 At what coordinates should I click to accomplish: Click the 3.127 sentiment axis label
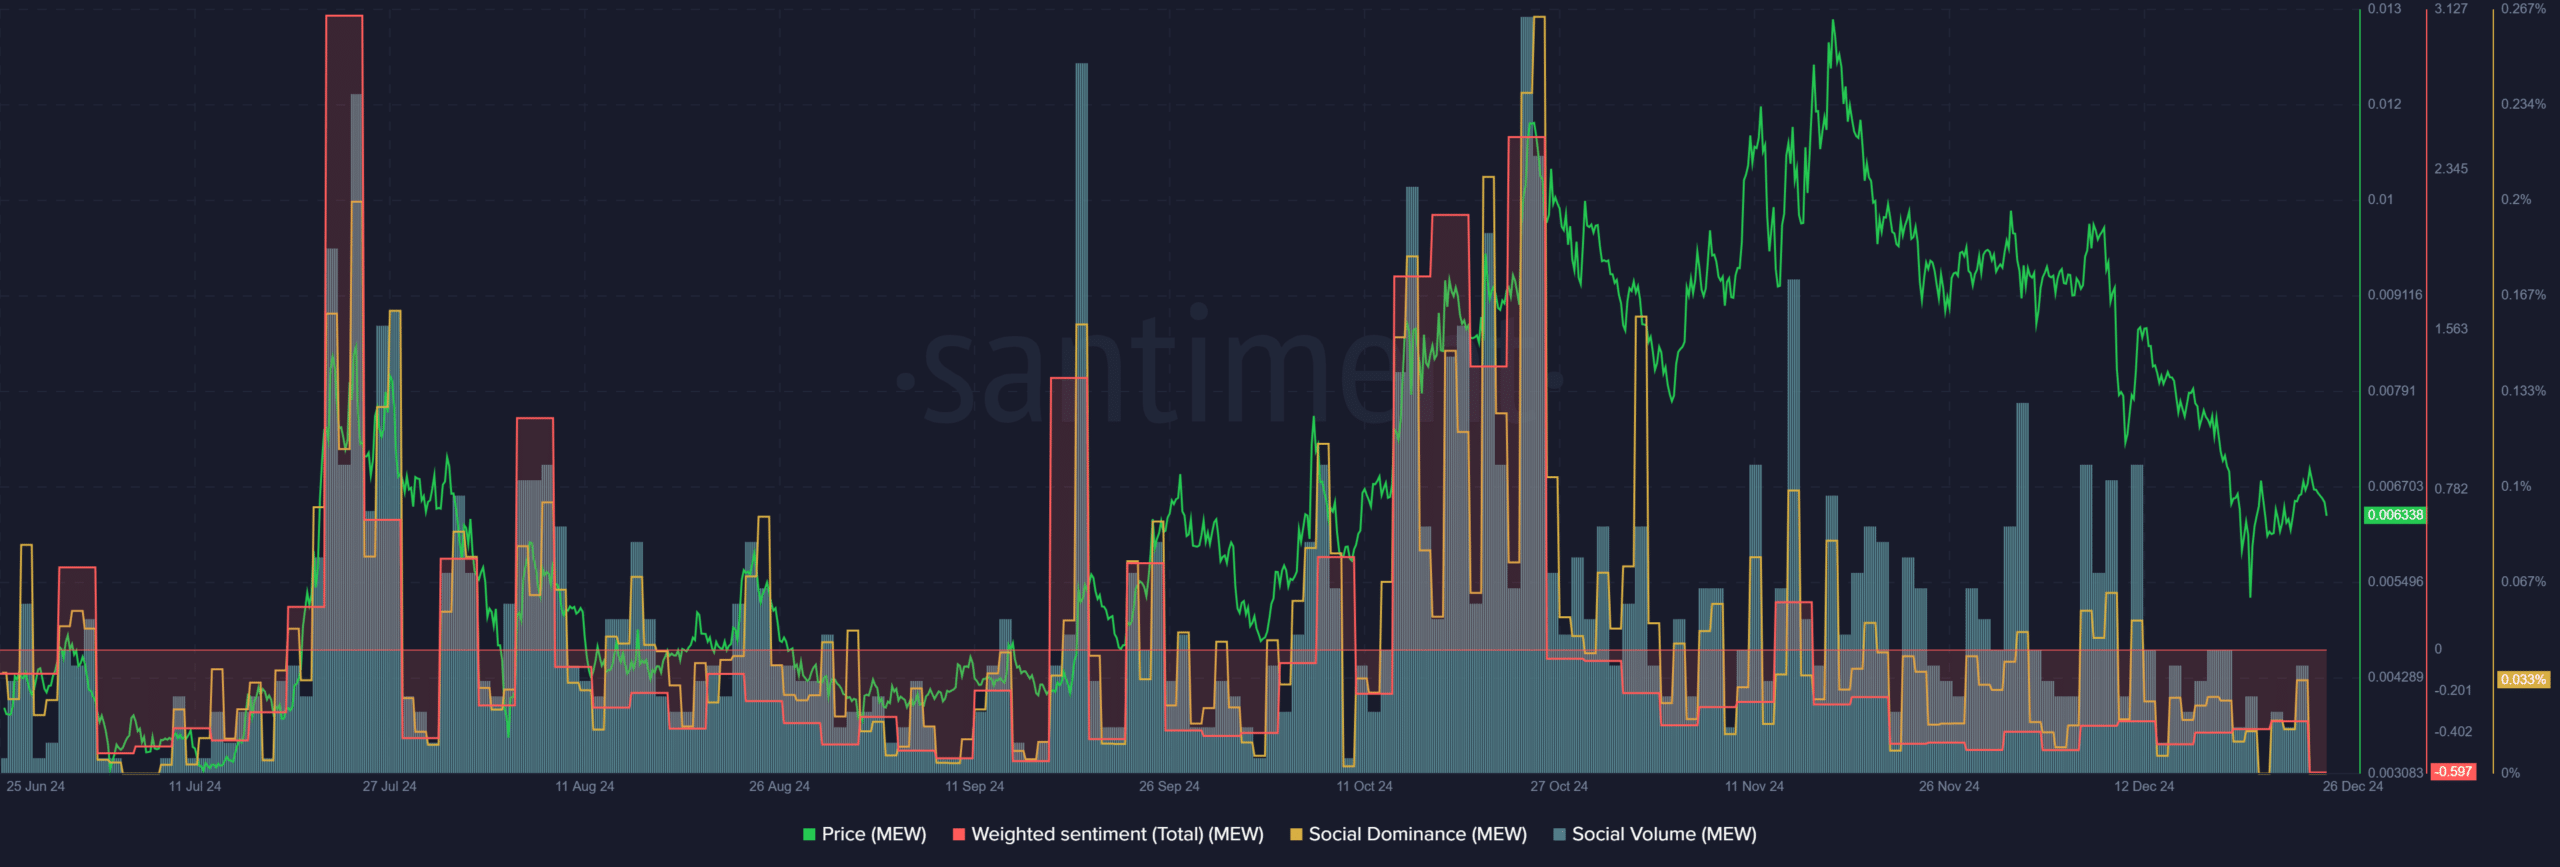(x=2451, y=9)
